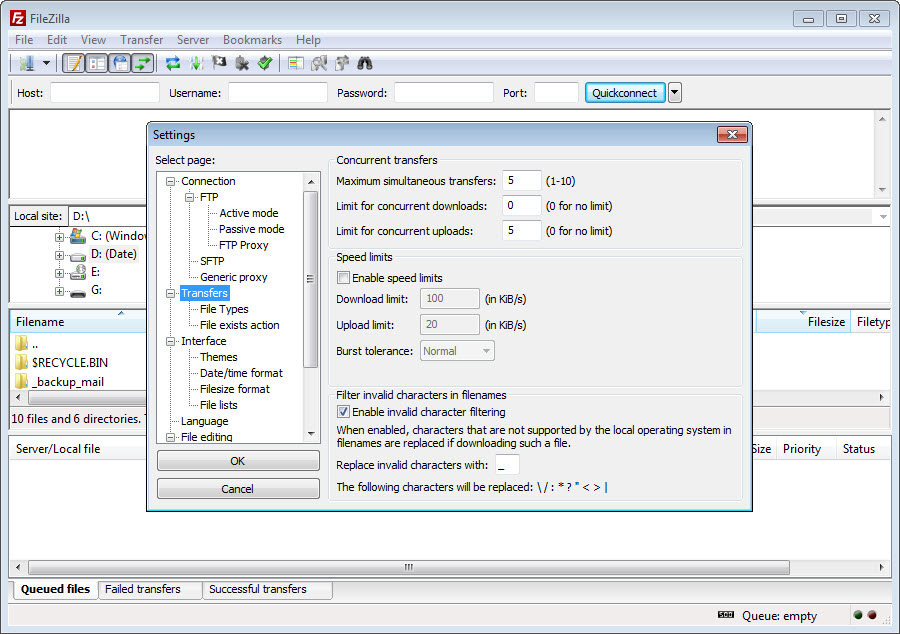The width and height of the screenshot is (900, 634).
Task: Toggle directory comparison
Action: tap(319, 63)
